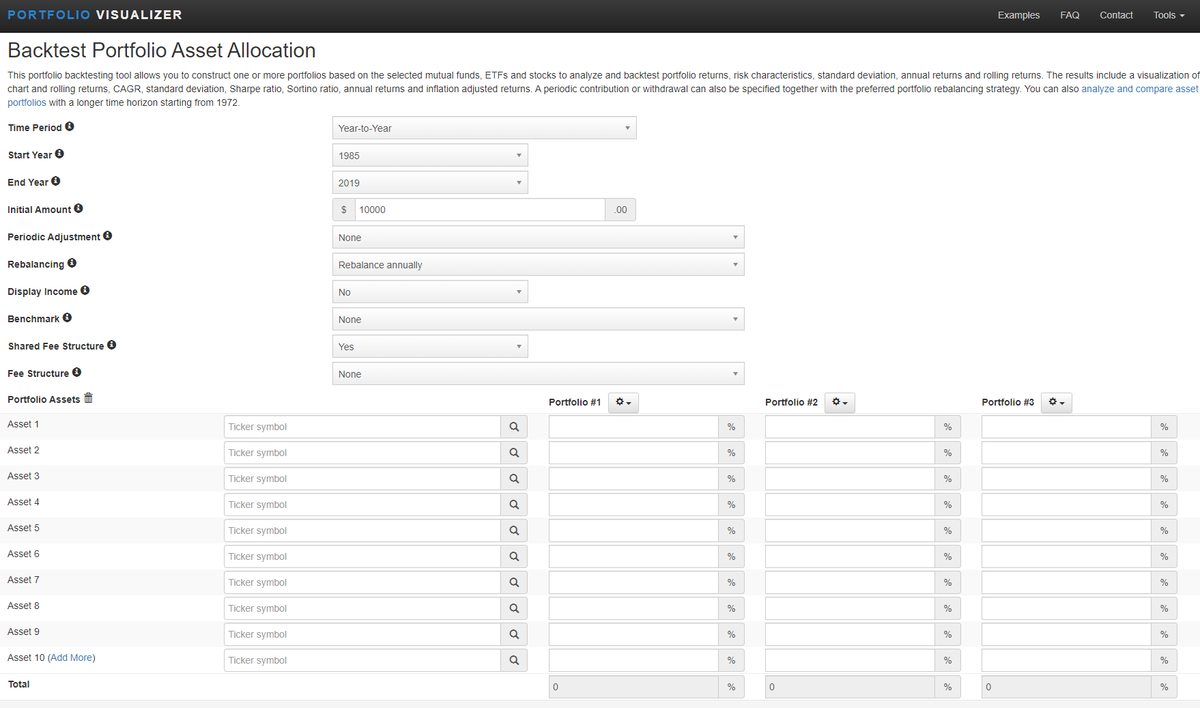Click the info icon beside Shared Fee Structure
Viewport: 1200px width, 708px height.
[112, 346]
